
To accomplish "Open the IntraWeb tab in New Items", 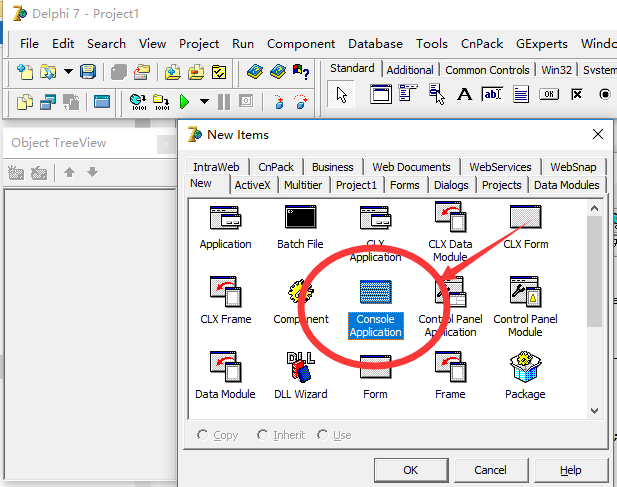I will (x=216, y=167).
